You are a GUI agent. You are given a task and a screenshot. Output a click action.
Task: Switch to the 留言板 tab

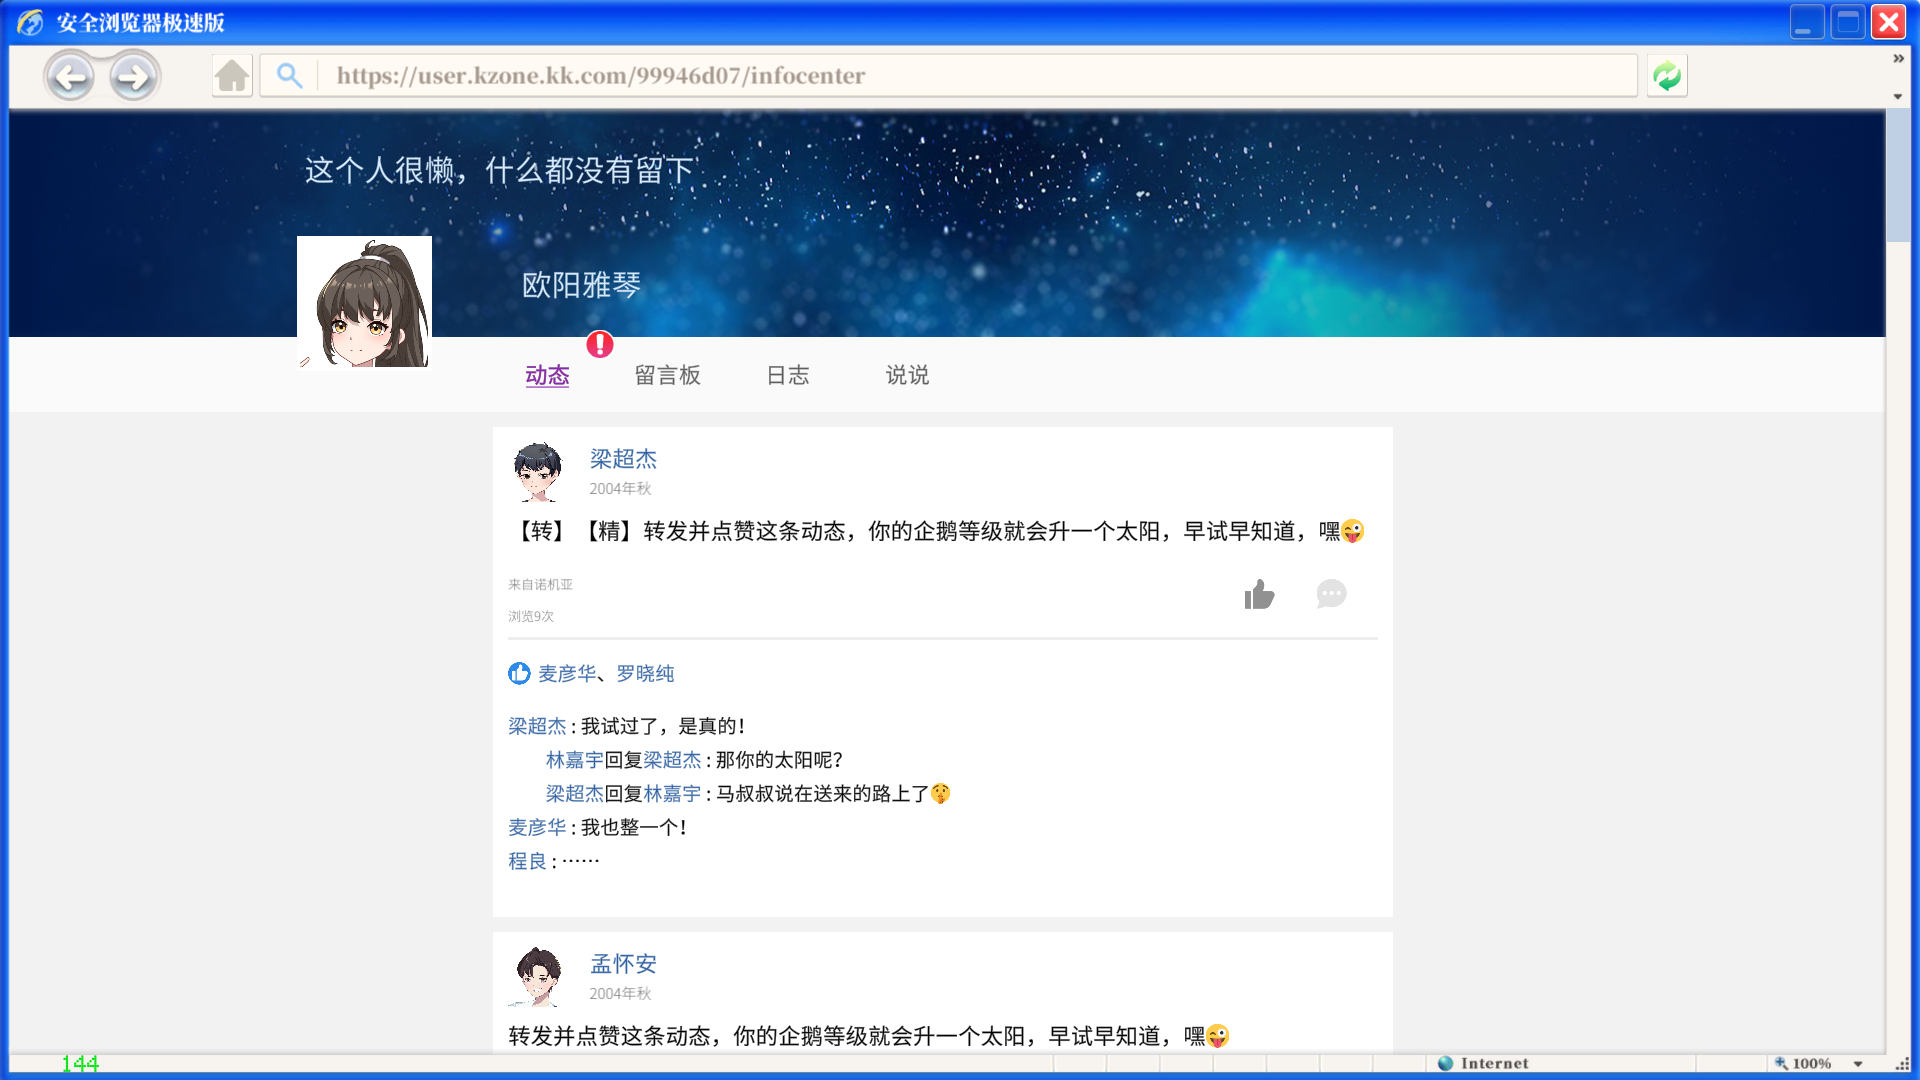[668, 375]
